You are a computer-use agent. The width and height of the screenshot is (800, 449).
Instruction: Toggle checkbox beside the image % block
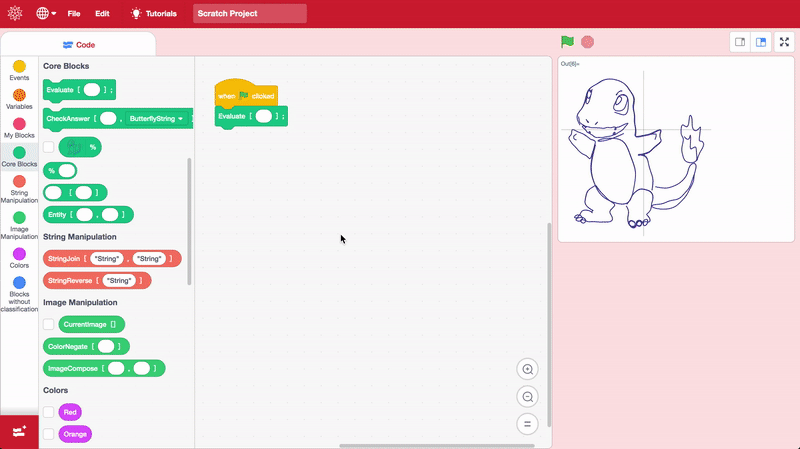pyautogui.click(x=48, y=147)
